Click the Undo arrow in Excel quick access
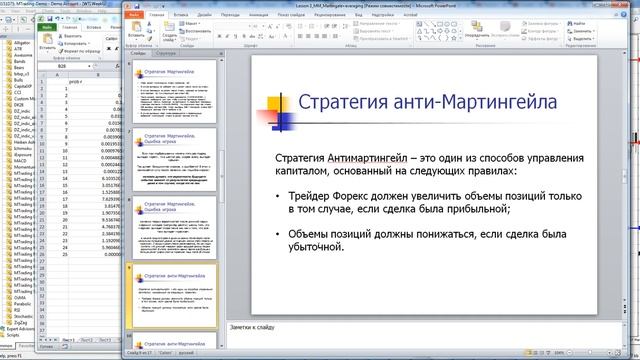 pyautogui.click(x=58, y=19)
